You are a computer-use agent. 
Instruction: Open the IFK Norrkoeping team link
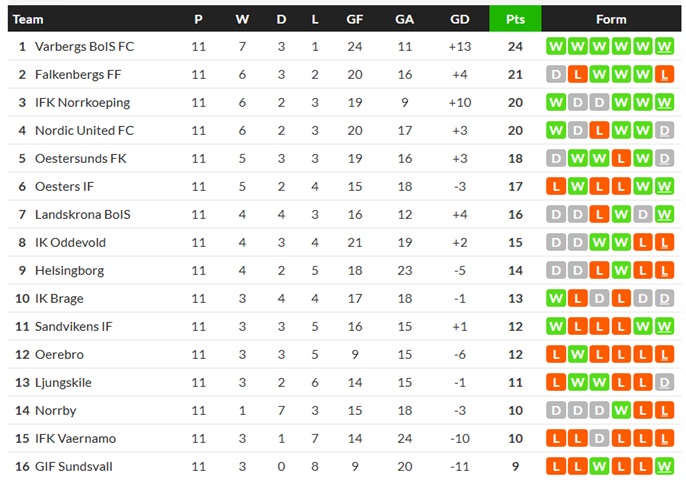(x=82, y=102)
